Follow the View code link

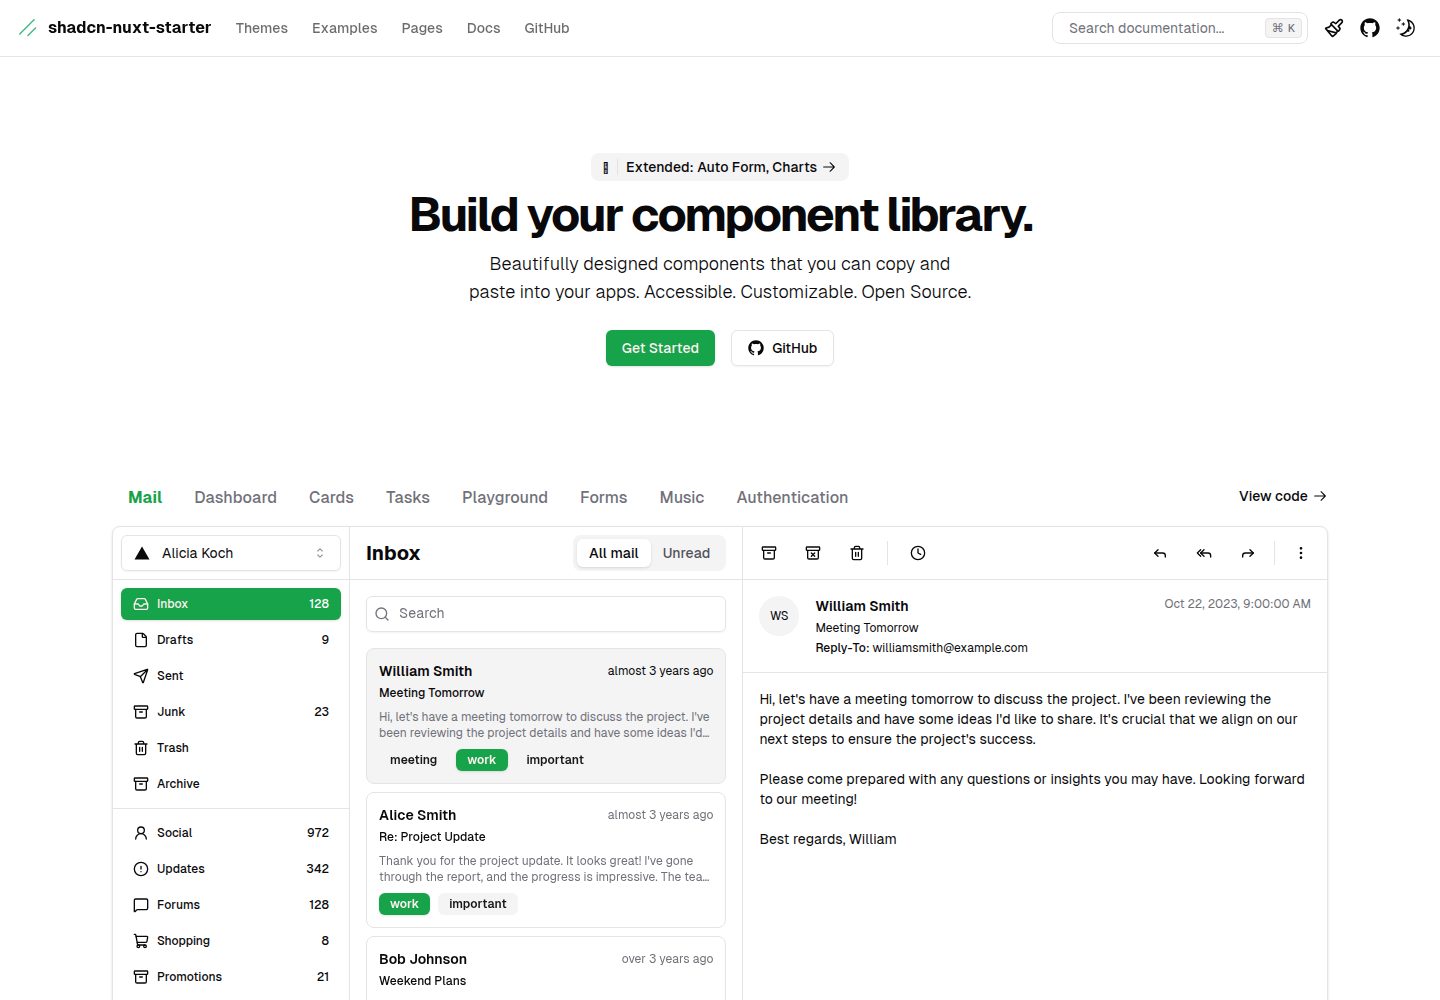1283,496
